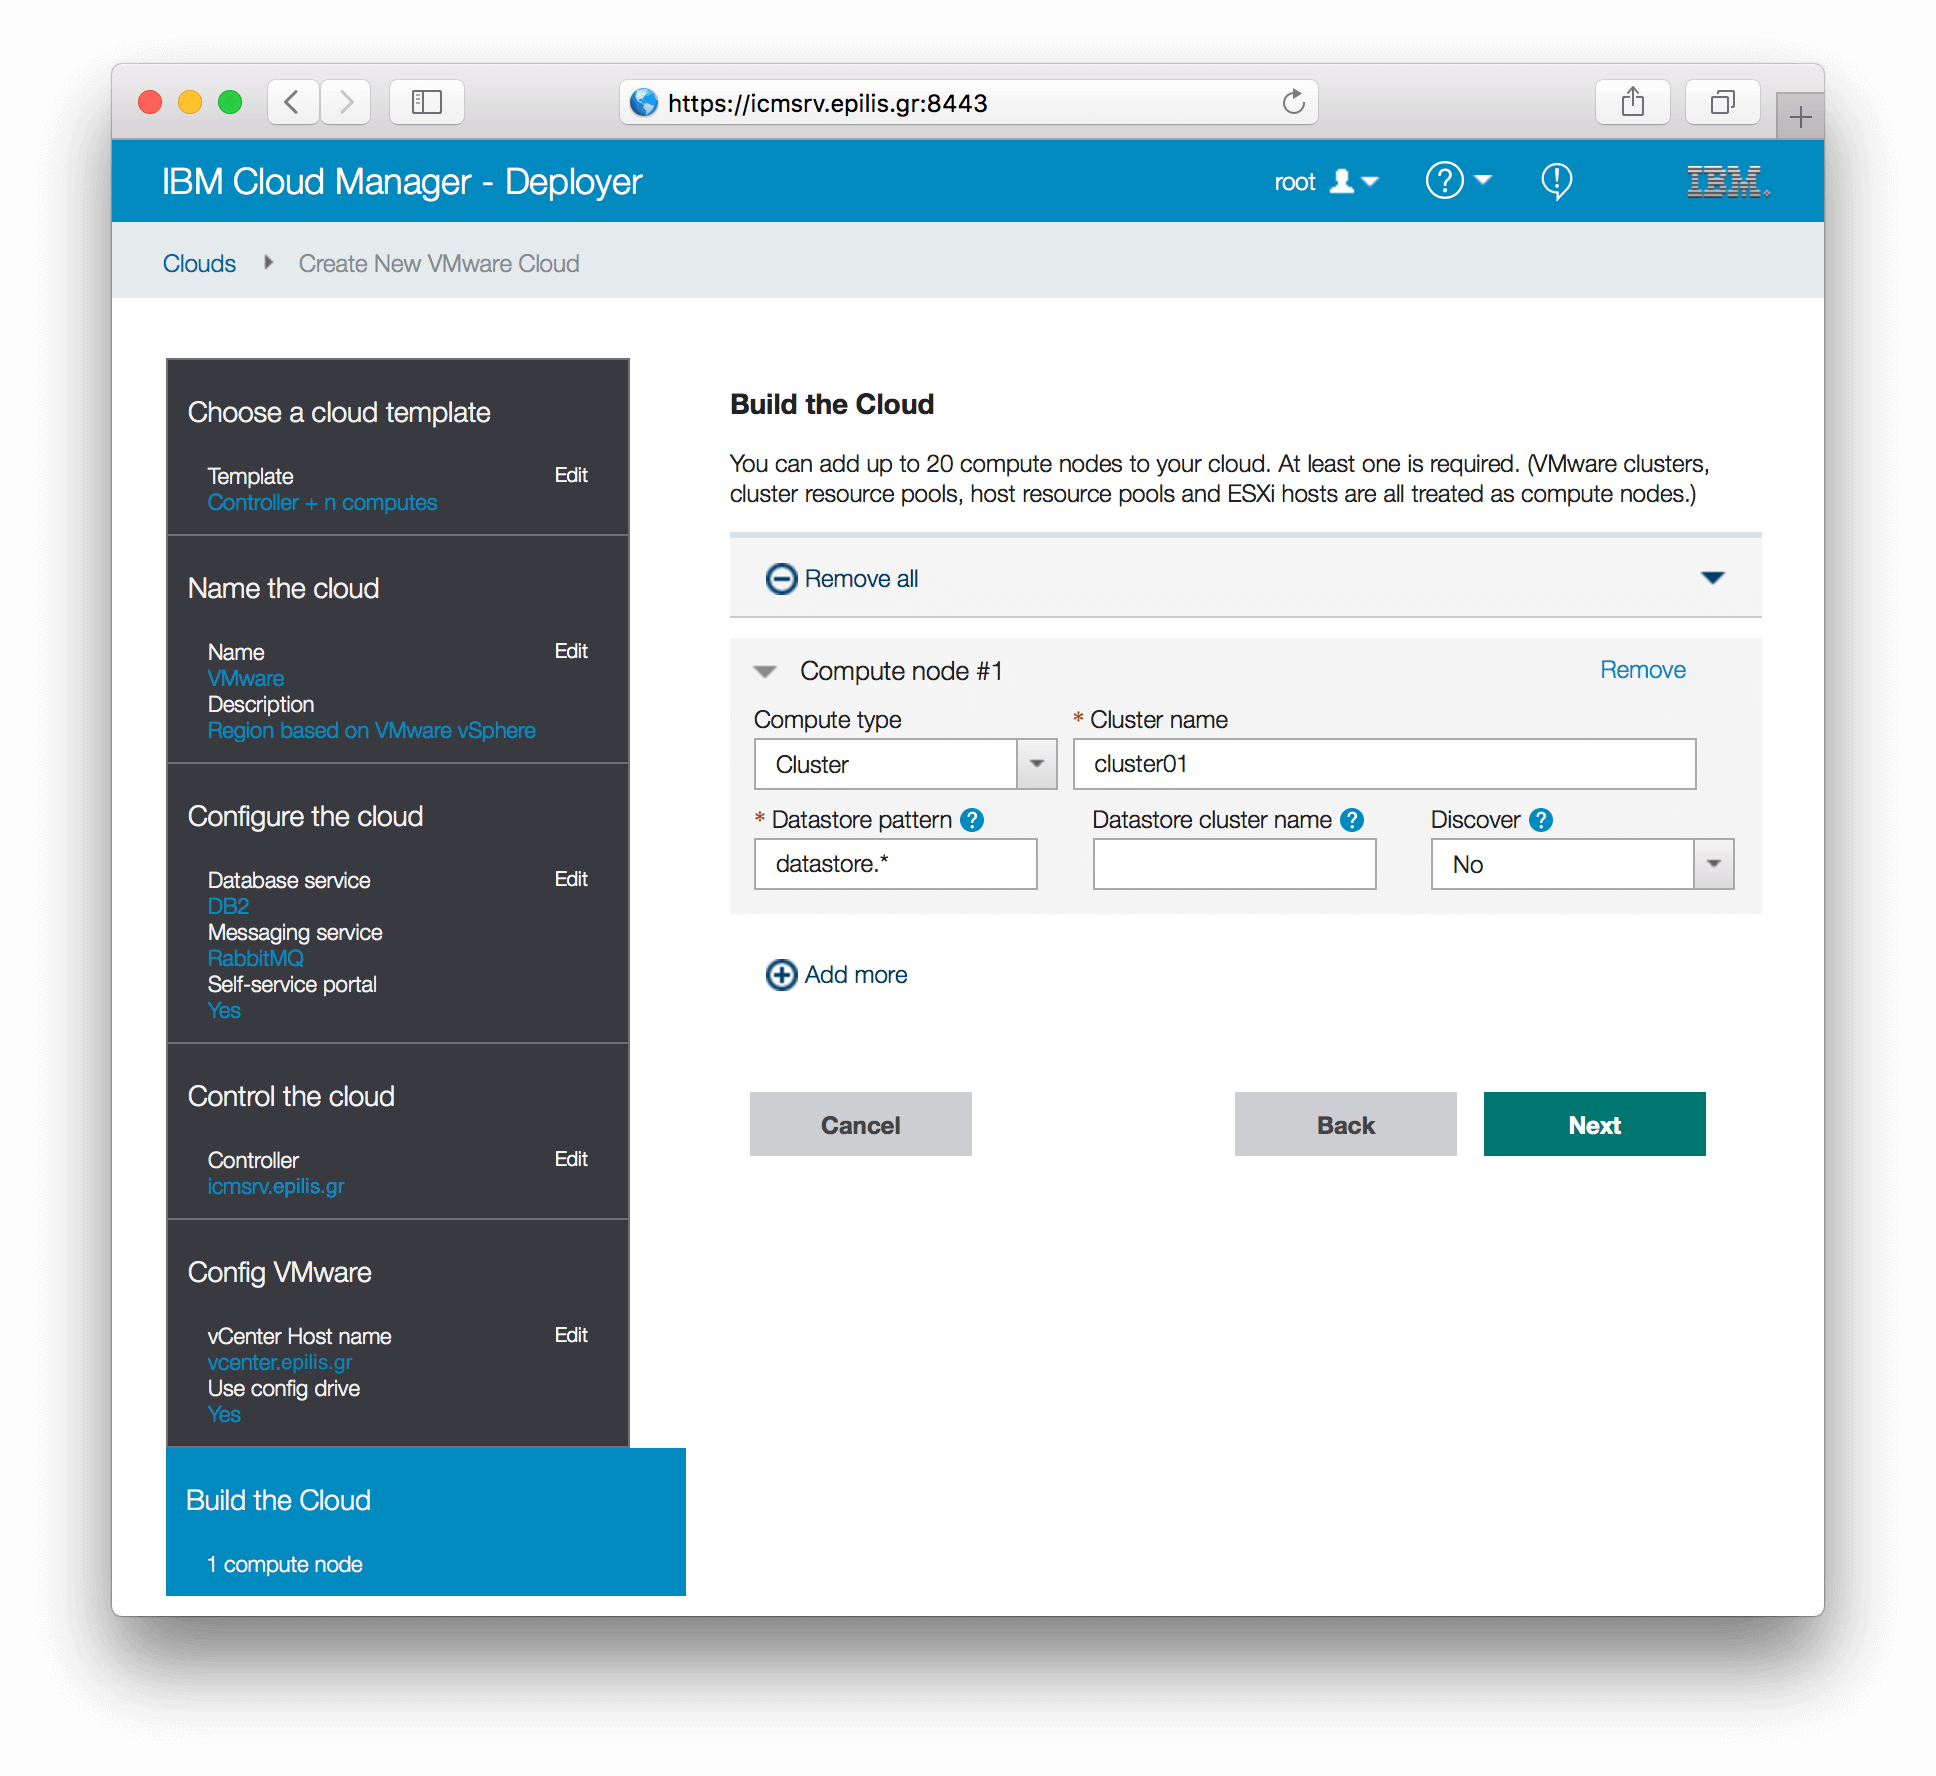Open a new tab with the plus button
The height and width of the screenshot is (1776, 1936).
[1800, 117]
